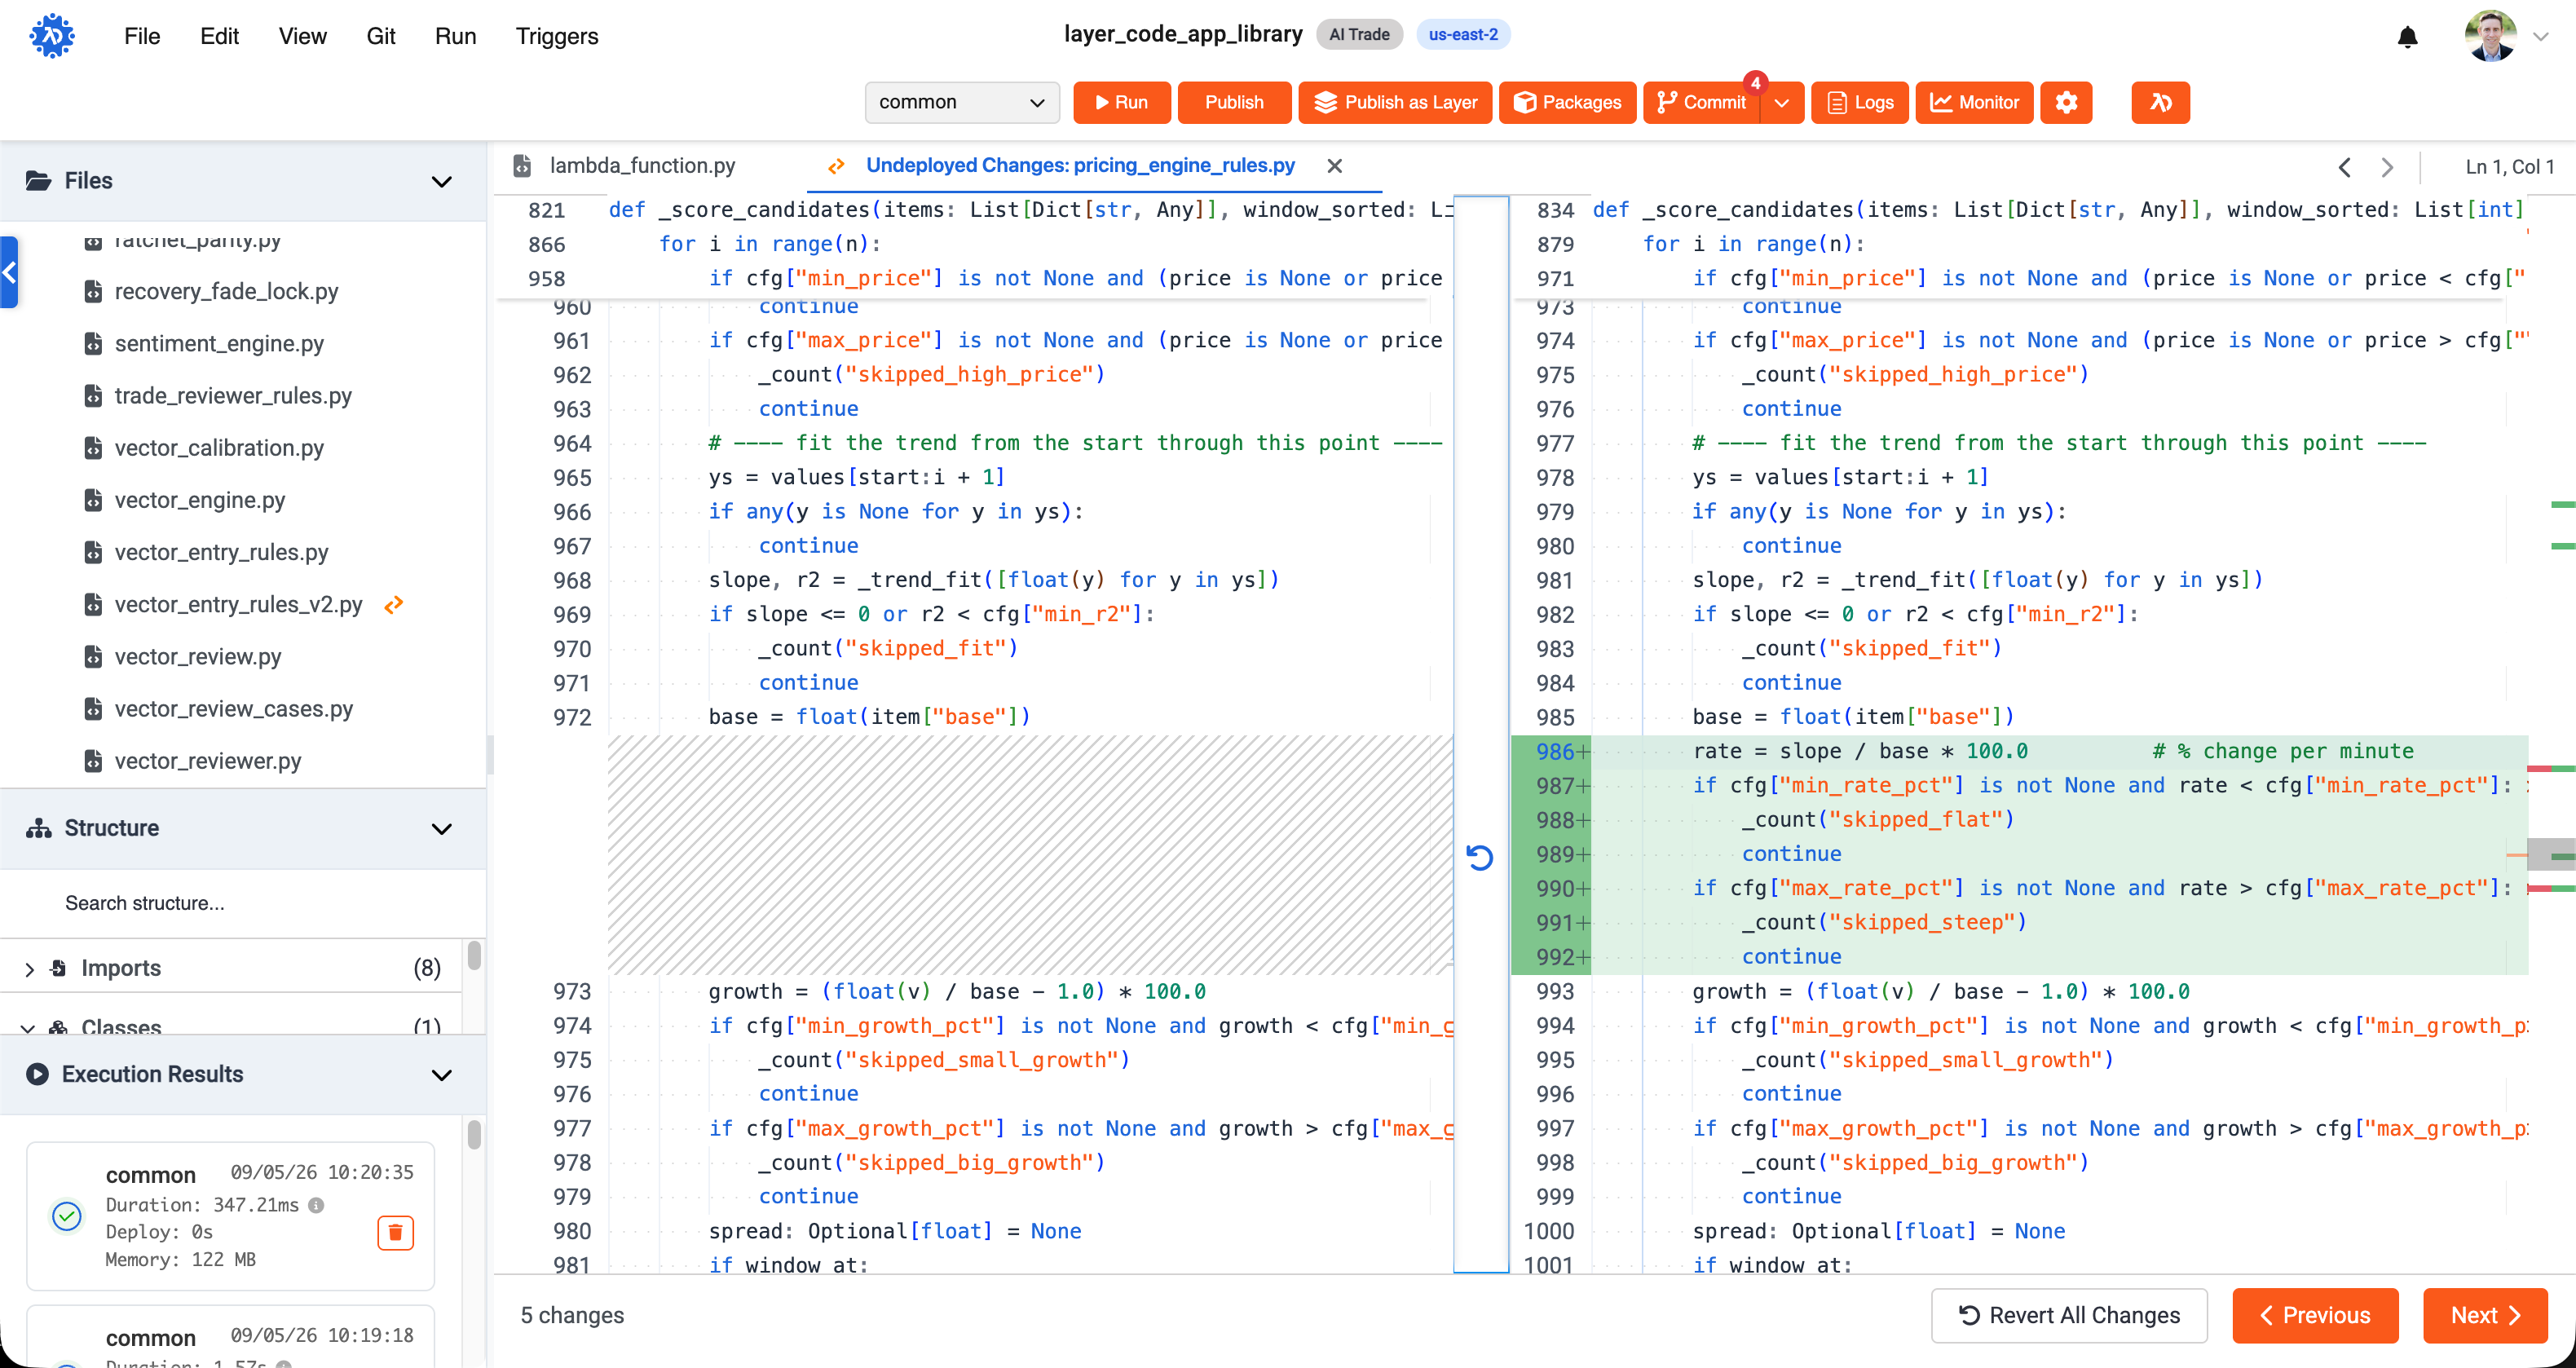
Task: Collapse the Files panel
Action: tap(441, 181)
